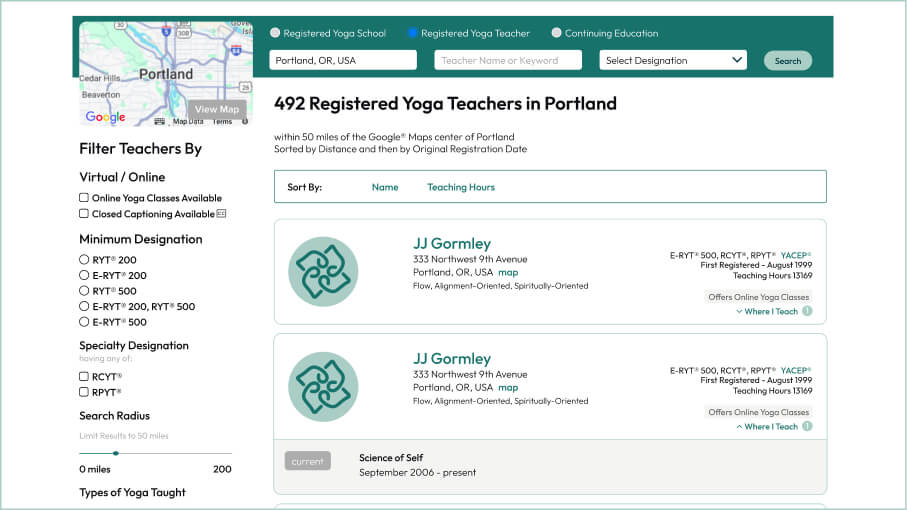Click the first JJ Gormley profile logo
This screenshot has width=907, height=510.
(323, 271)
